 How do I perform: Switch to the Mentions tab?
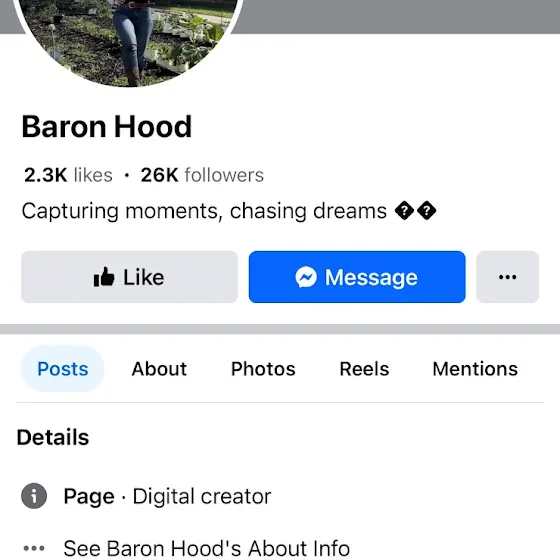475,369
